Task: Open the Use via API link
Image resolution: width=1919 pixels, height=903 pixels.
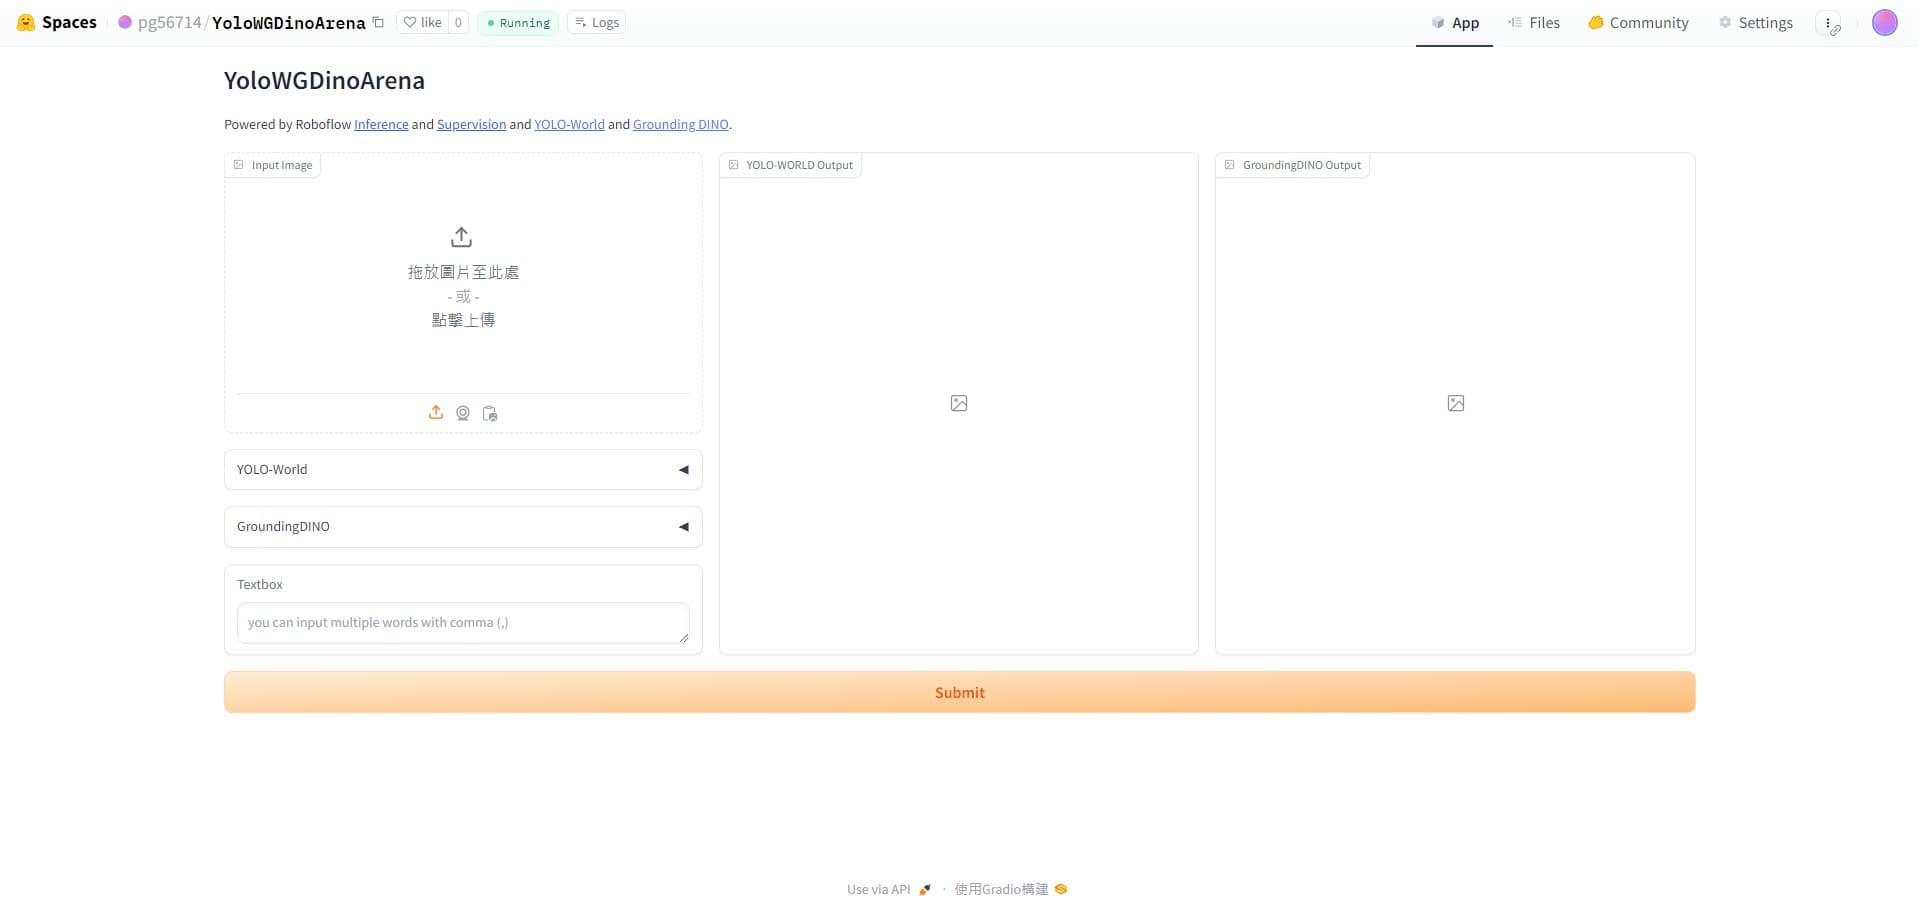Action: point(889,889)
